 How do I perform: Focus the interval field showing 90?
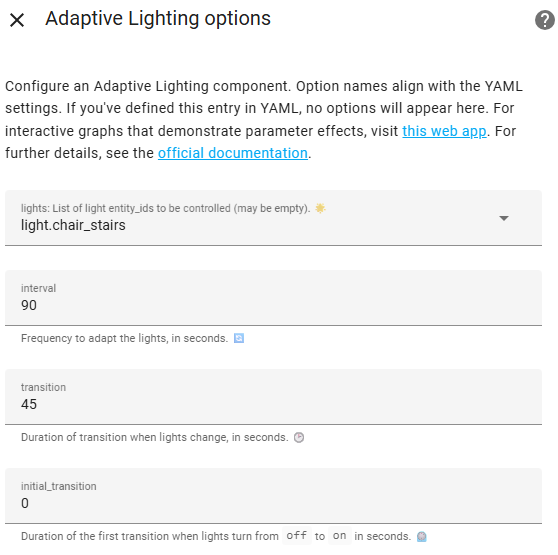coord(273,297)
